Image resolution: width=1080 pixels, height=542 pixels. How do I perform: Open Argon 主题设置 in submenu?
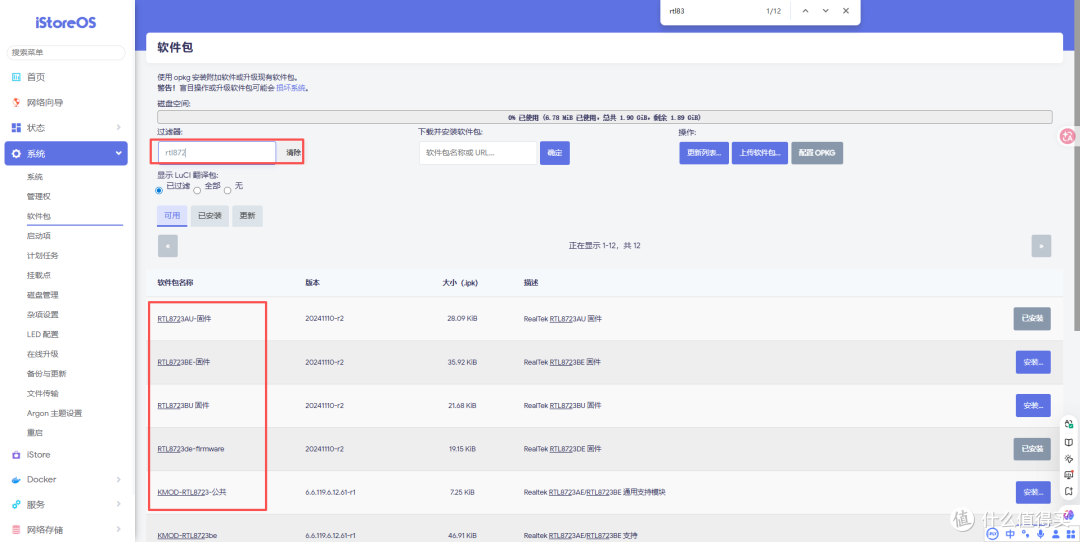pos(54,413)
